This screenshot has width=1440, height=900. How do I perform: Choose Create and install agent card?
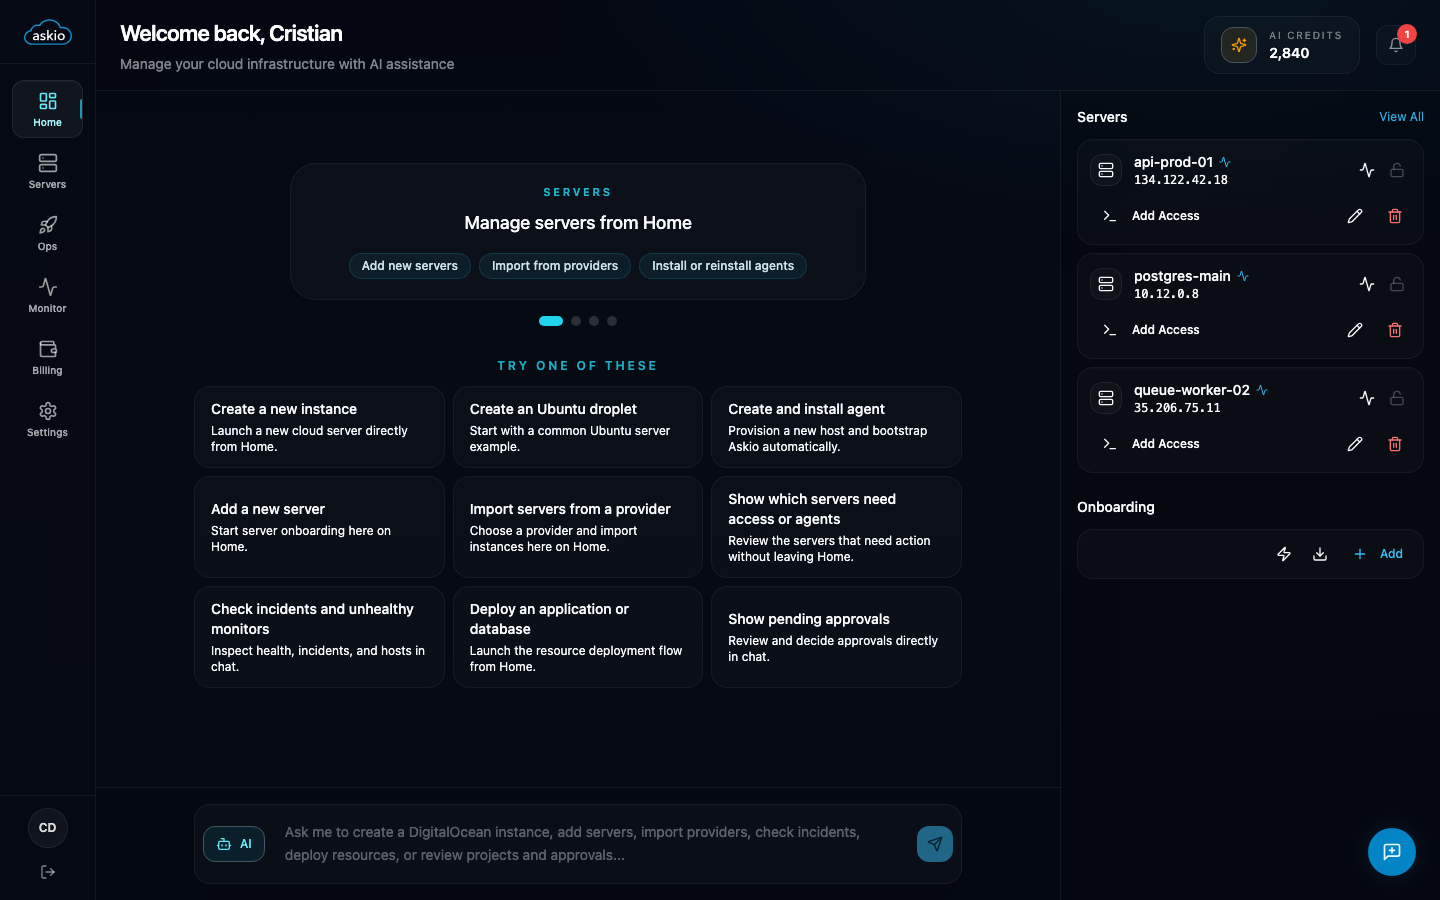pos(836,427)
